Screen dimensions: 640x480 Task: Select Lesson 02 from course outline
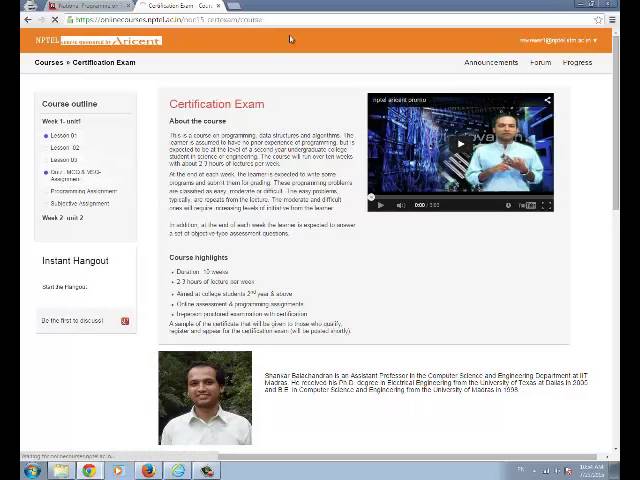(x=65, y=147)
